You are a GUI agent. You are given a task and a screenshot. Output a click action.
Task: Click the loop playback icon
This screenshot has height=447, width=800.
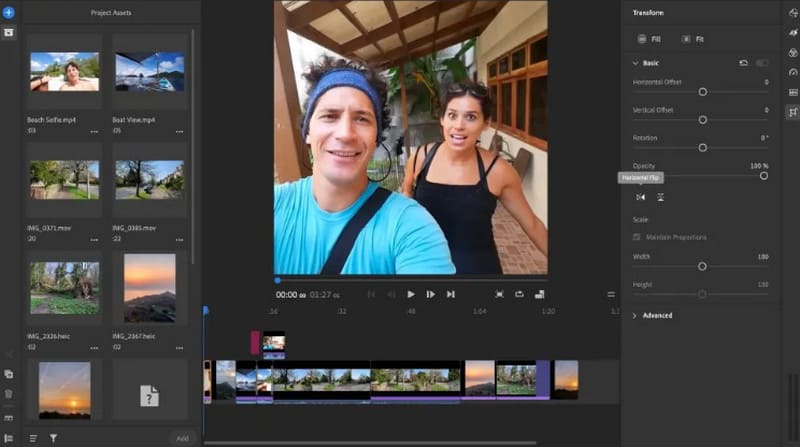tap(520, 294)
